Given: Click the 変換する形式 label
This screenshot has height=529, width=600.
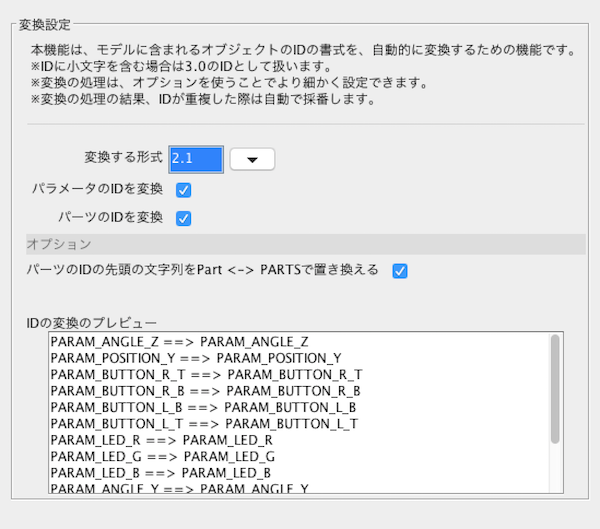Looking at the screenshot, I should click(x=124, y=157).
